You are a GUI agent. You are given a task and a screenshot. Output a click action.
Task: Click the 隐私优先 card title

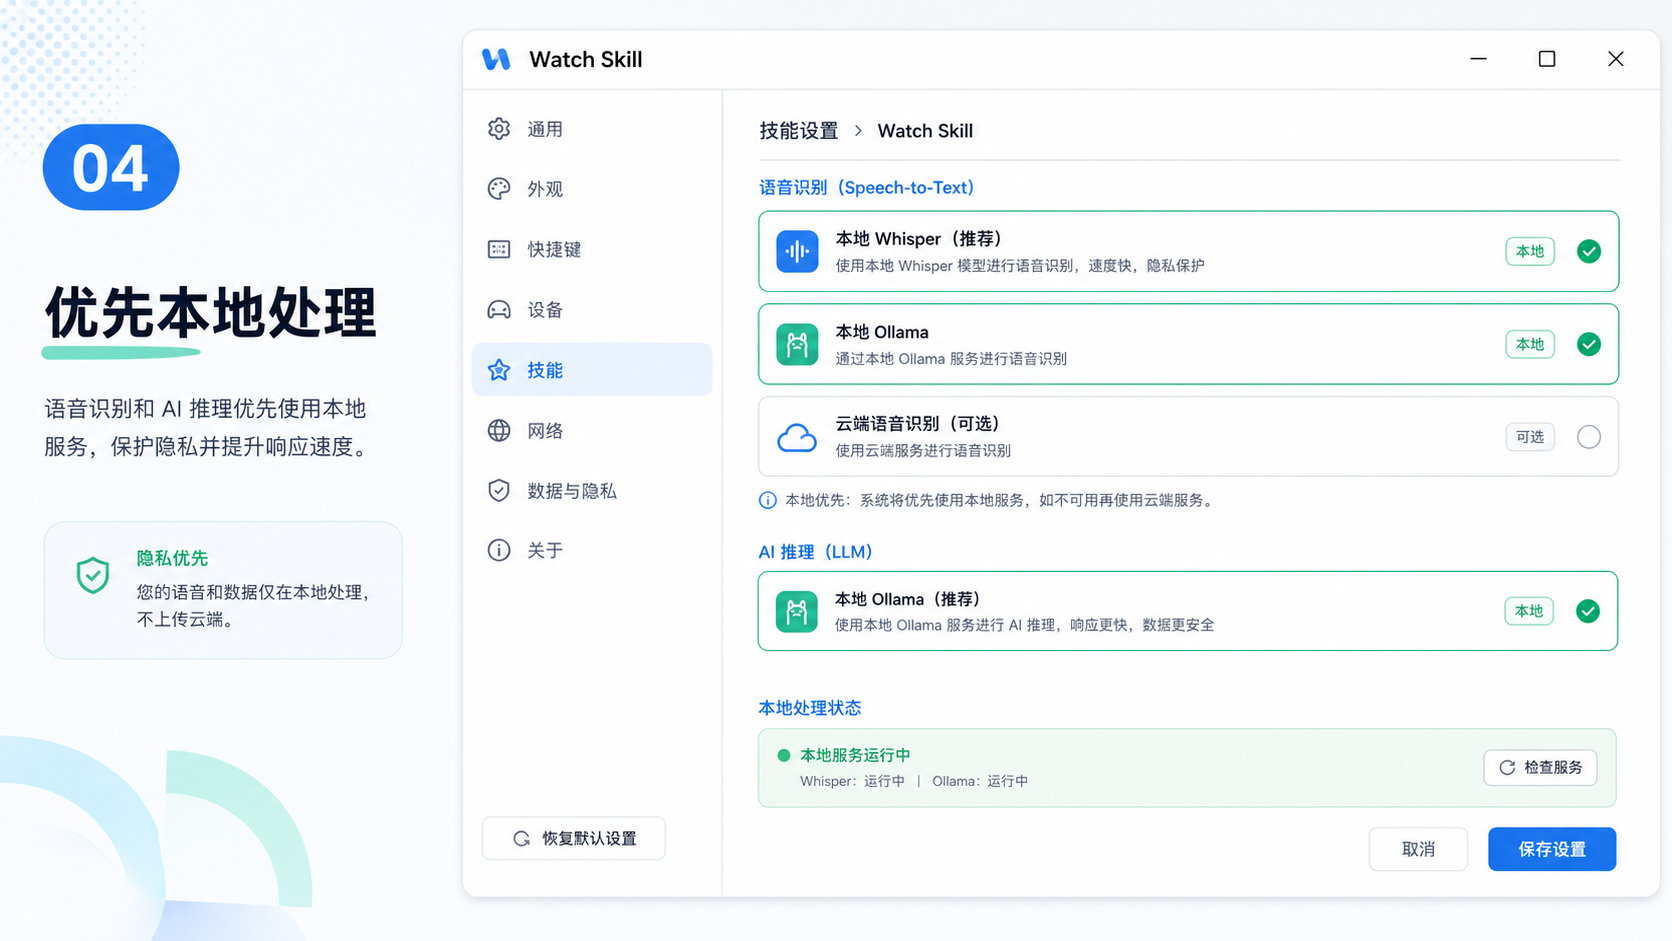(x=172, y=558)
